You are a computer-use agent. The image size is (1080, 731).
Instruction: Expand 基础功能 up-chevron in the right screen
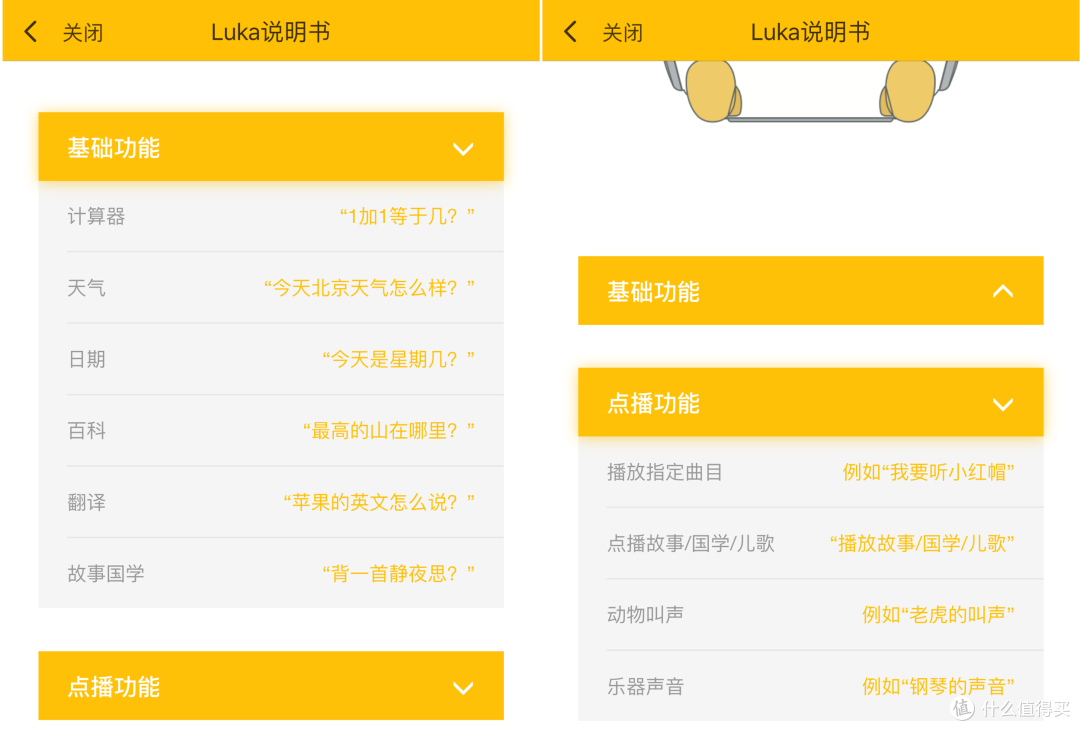tap(1003, 291)
